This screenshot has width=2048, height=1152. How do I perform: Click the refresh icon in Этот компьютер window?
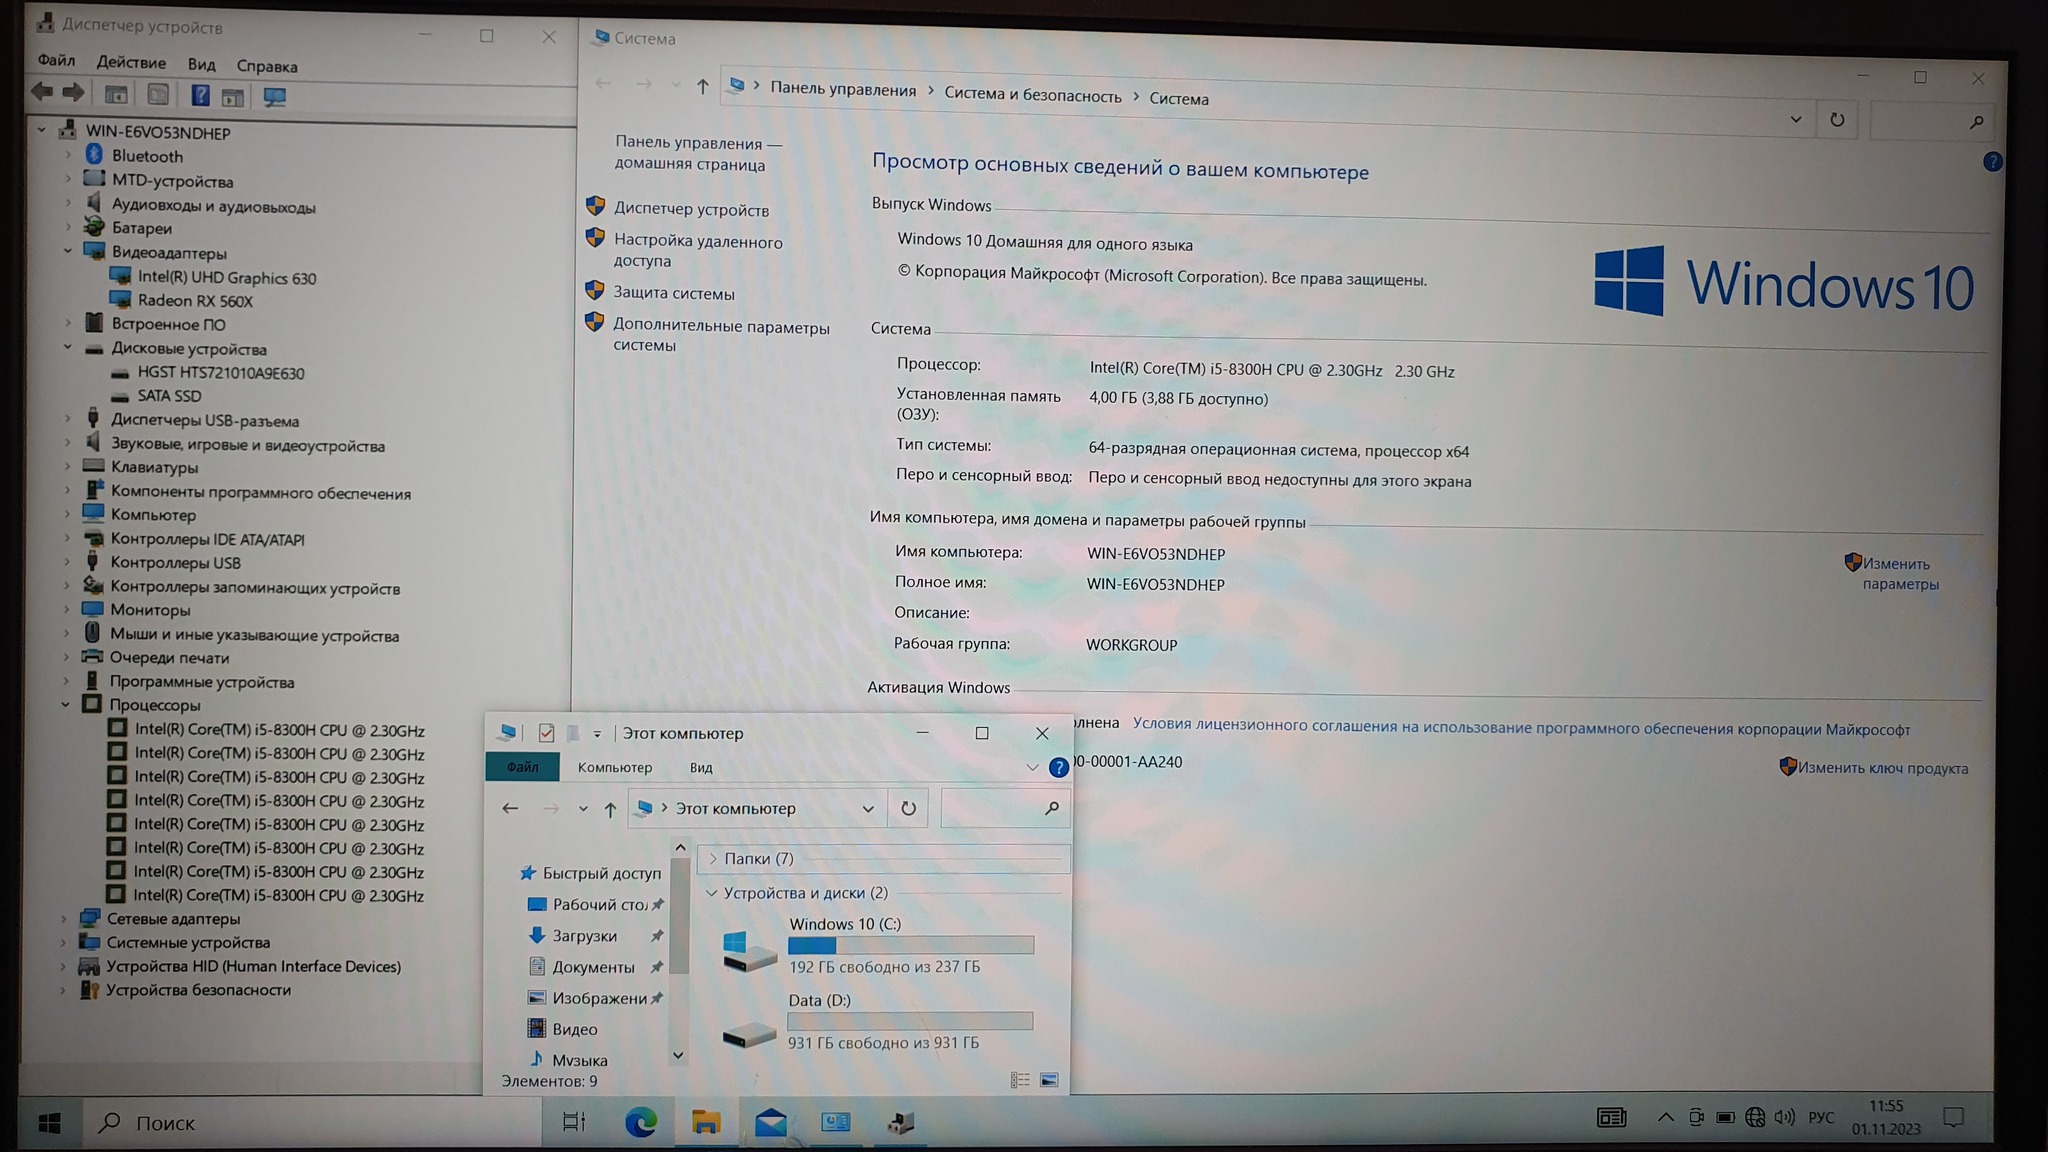click(908, 808)
